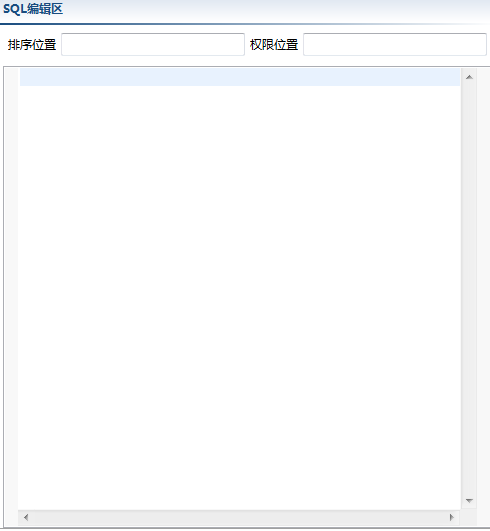Click the grey strip right of vertical scrollbar
This screenshot has height=531, width=490.
click(483, 296)
